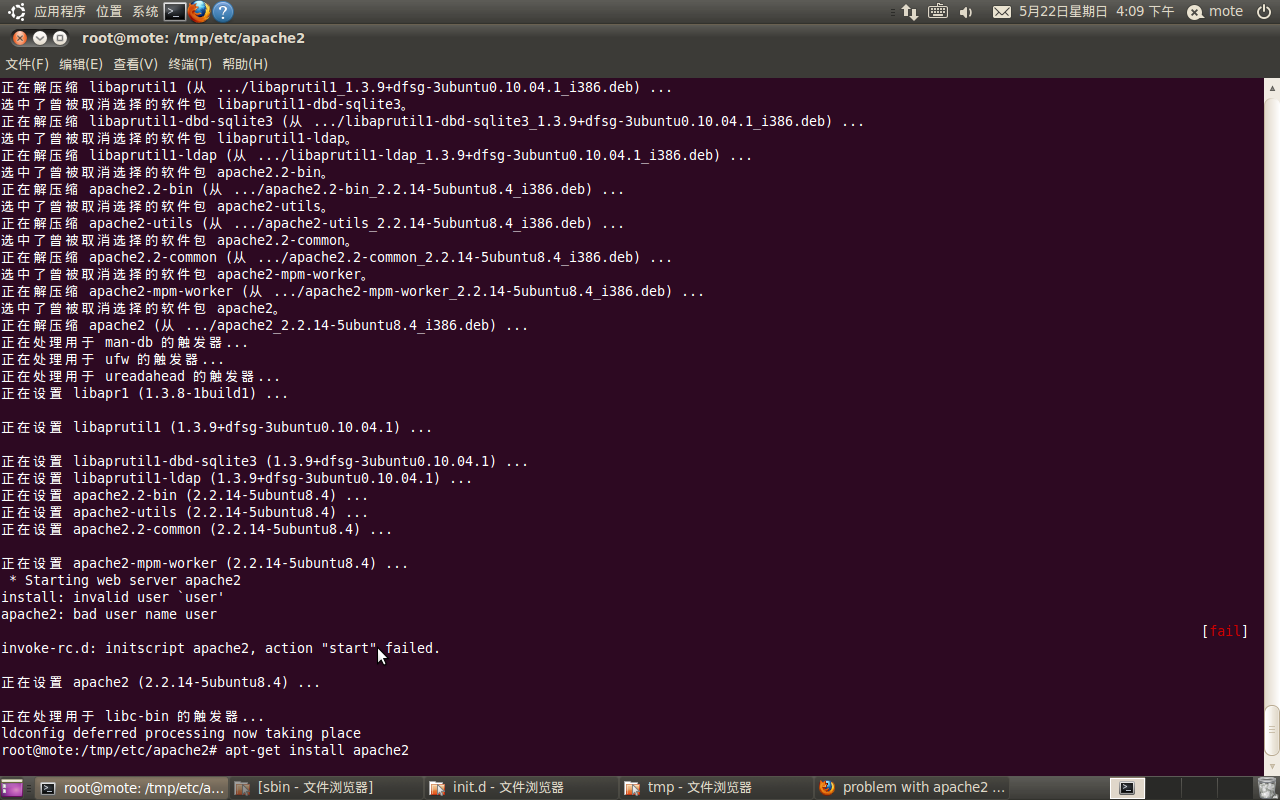Open the volume speaker indicator
The height and width of the screenshot is (800, 1280).
(966, 12)
